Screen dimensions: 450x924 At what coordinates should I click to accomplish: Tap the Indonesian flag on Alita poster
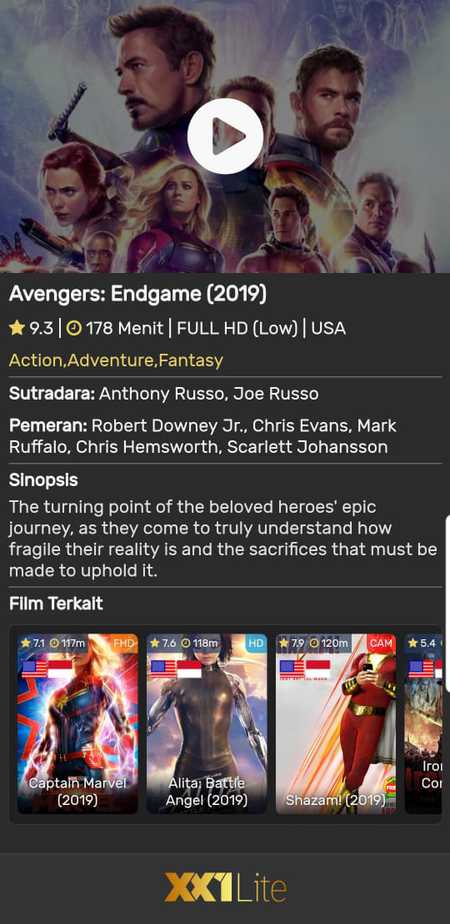189,669
